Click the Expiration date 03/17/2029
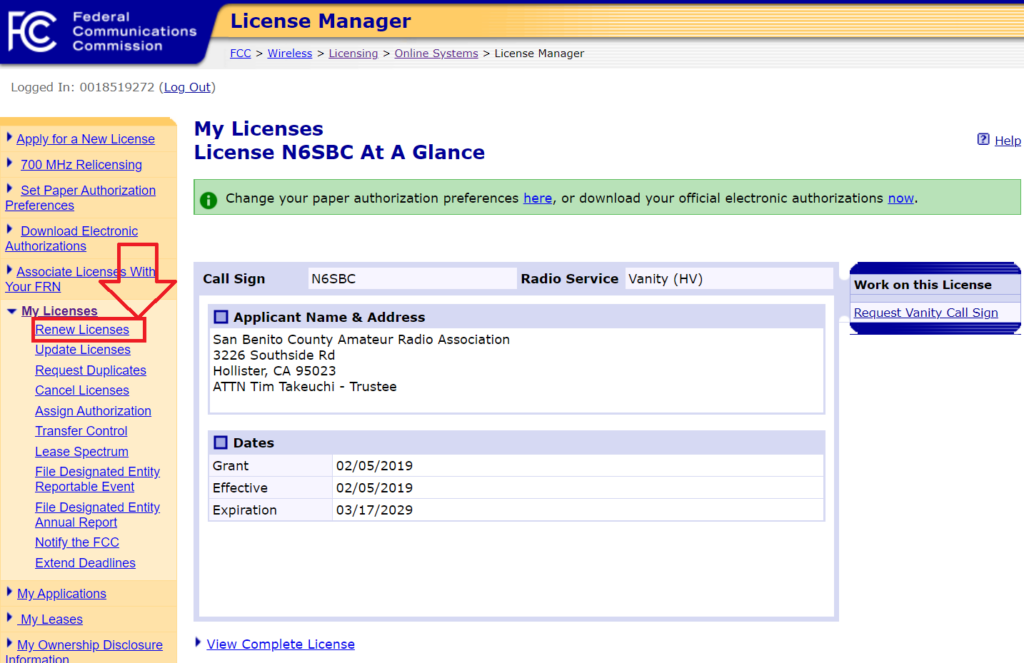1024x663 pixels. [x=374, y=510]
